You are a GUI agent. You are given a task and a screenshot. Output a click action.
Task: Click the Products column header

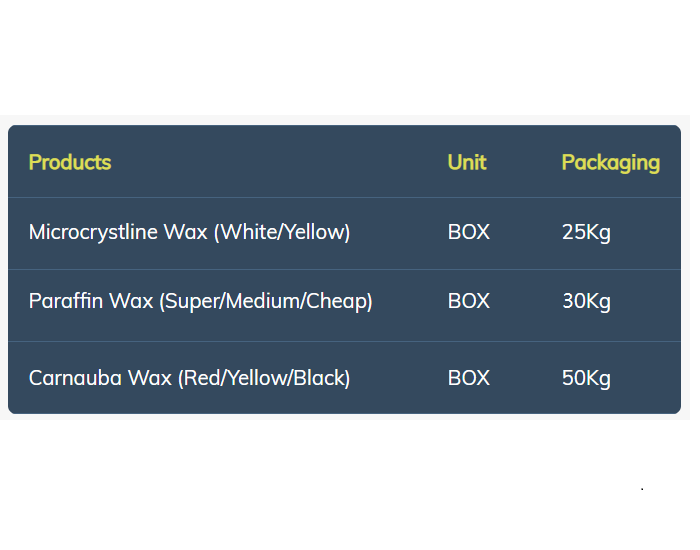(70, 162)
